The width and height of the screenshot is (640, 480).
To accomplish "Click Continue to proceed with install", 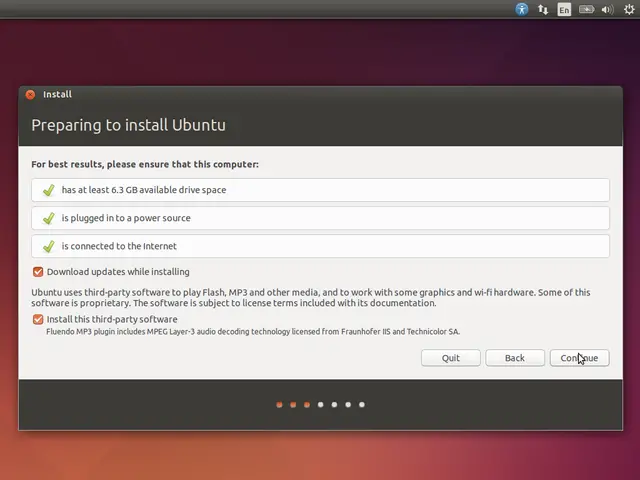I will pos(579,358).
